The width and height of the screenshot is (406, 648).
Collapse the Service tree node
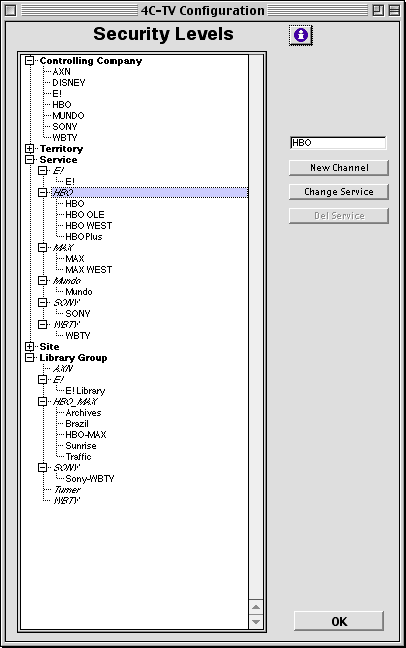[29, 160]
